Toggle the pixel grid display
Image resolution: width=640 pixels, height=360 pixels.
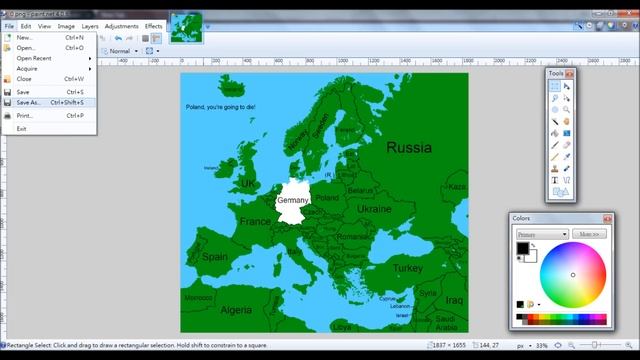pyautogui.click(x=145, y=38)
